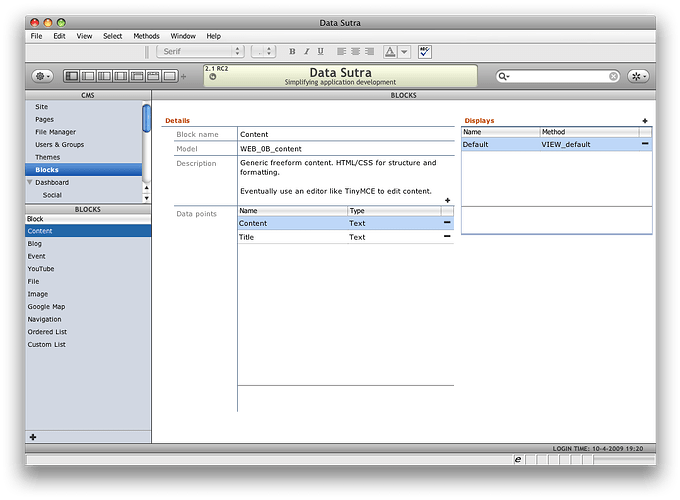
Task: Click the clock icon under 2.1 RC2
Action: [x=212, y=77]
